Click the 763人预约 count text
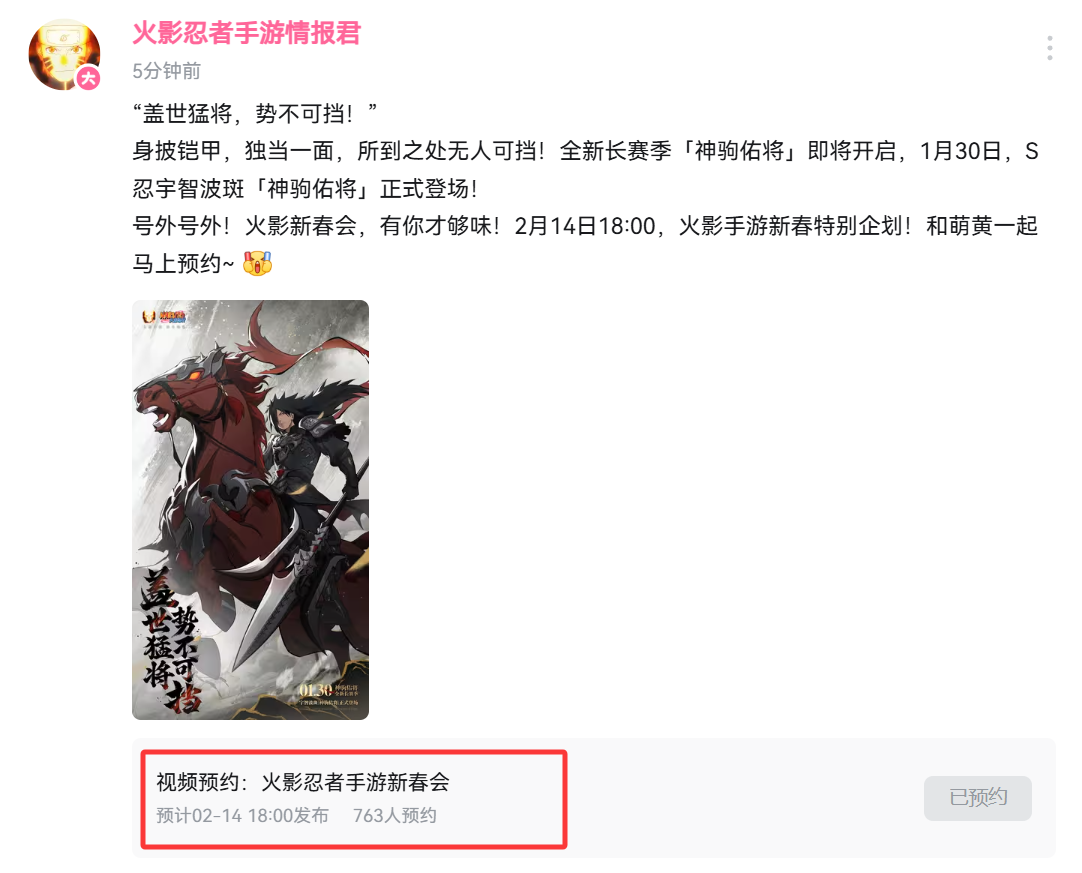Viewport: 1082px width, 873px height. pyautogui.click(x=395, y=816)
